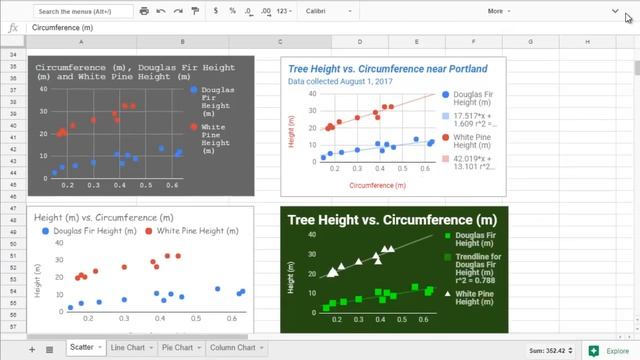Viewport: 640px width, 360px height.
Task: Open the Line Chart tab dropdown arrow
Action: tap(151, 348)
